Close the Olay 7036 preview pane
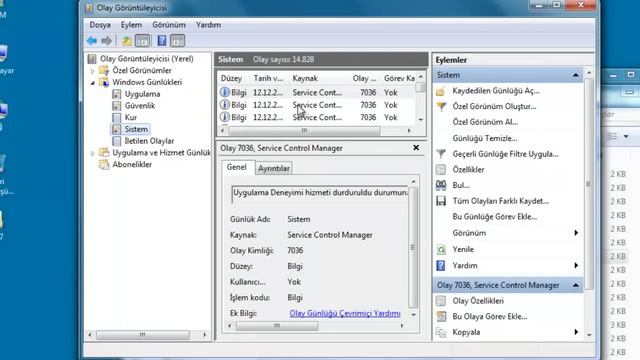This screenshot has height=360, width=640. point(416,148)
